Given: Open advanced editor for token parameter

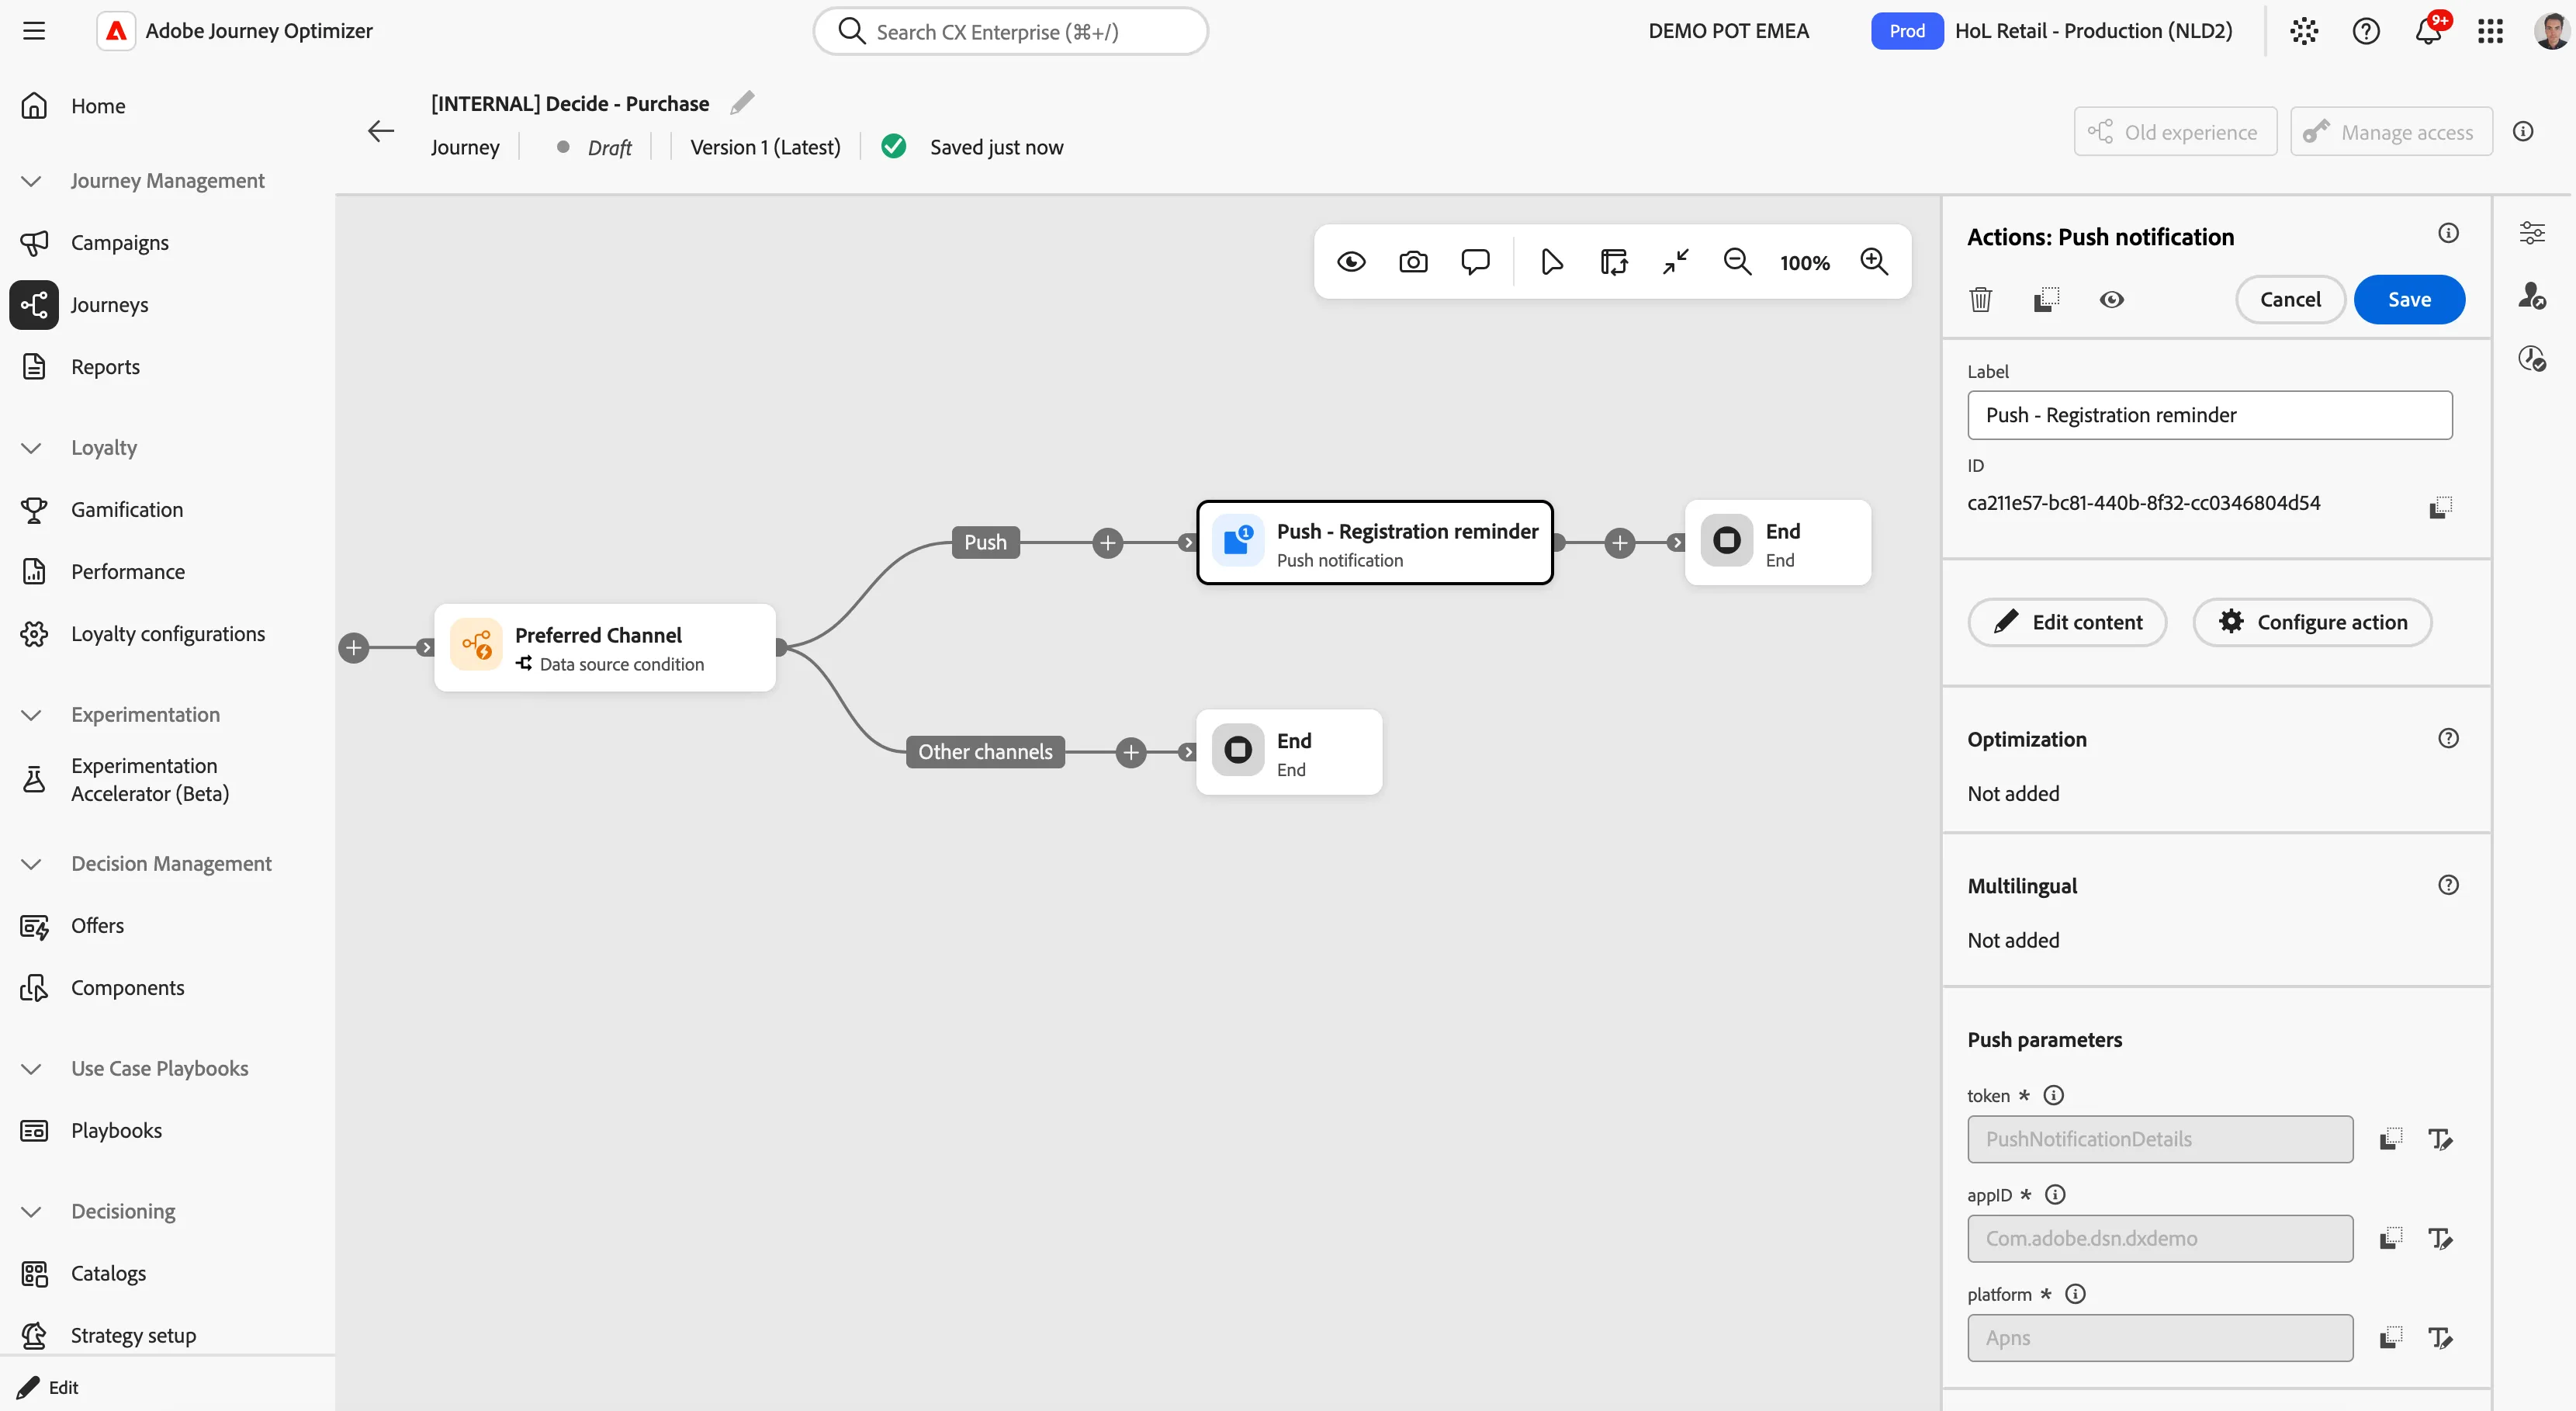Looking at the screenshot, I should (2440, 1139).
